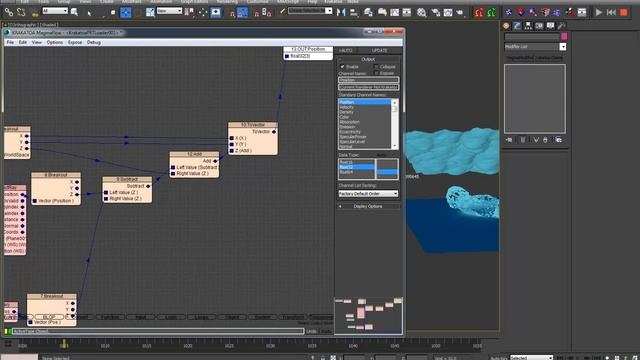Click the Unlink Selection tool icon
640x360 pixels.
coord(21,12)
